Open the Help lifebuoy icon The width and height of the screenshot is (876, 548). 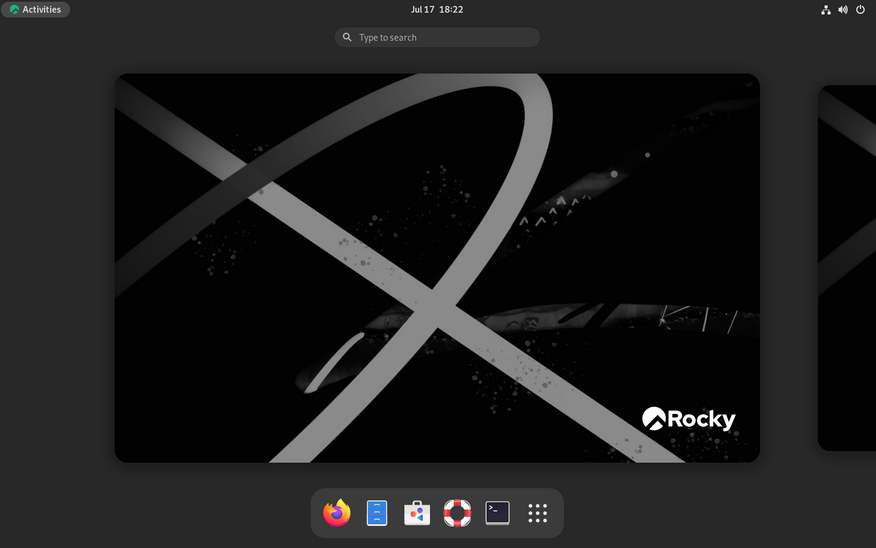tap(457, 513)
